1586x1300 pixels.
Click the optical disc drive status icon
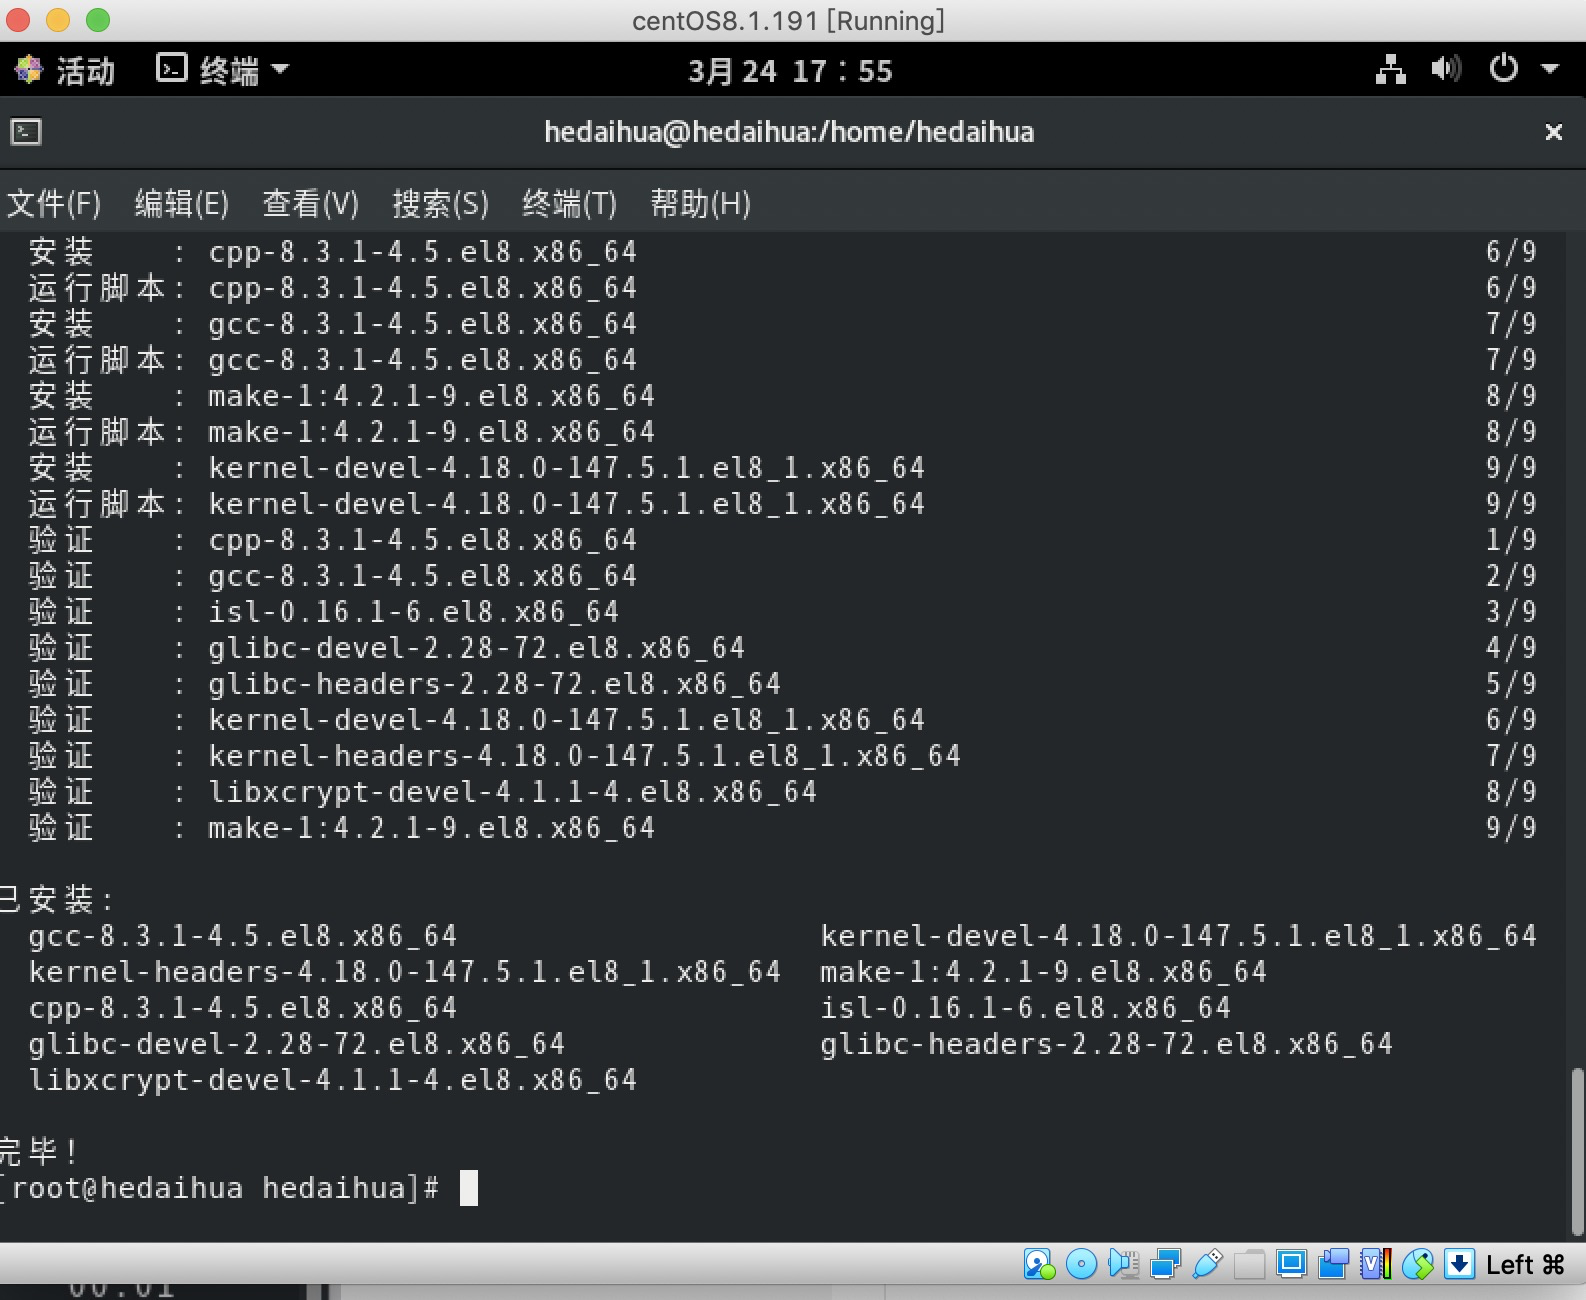pyautogui.click(x=1081, y=1265)
